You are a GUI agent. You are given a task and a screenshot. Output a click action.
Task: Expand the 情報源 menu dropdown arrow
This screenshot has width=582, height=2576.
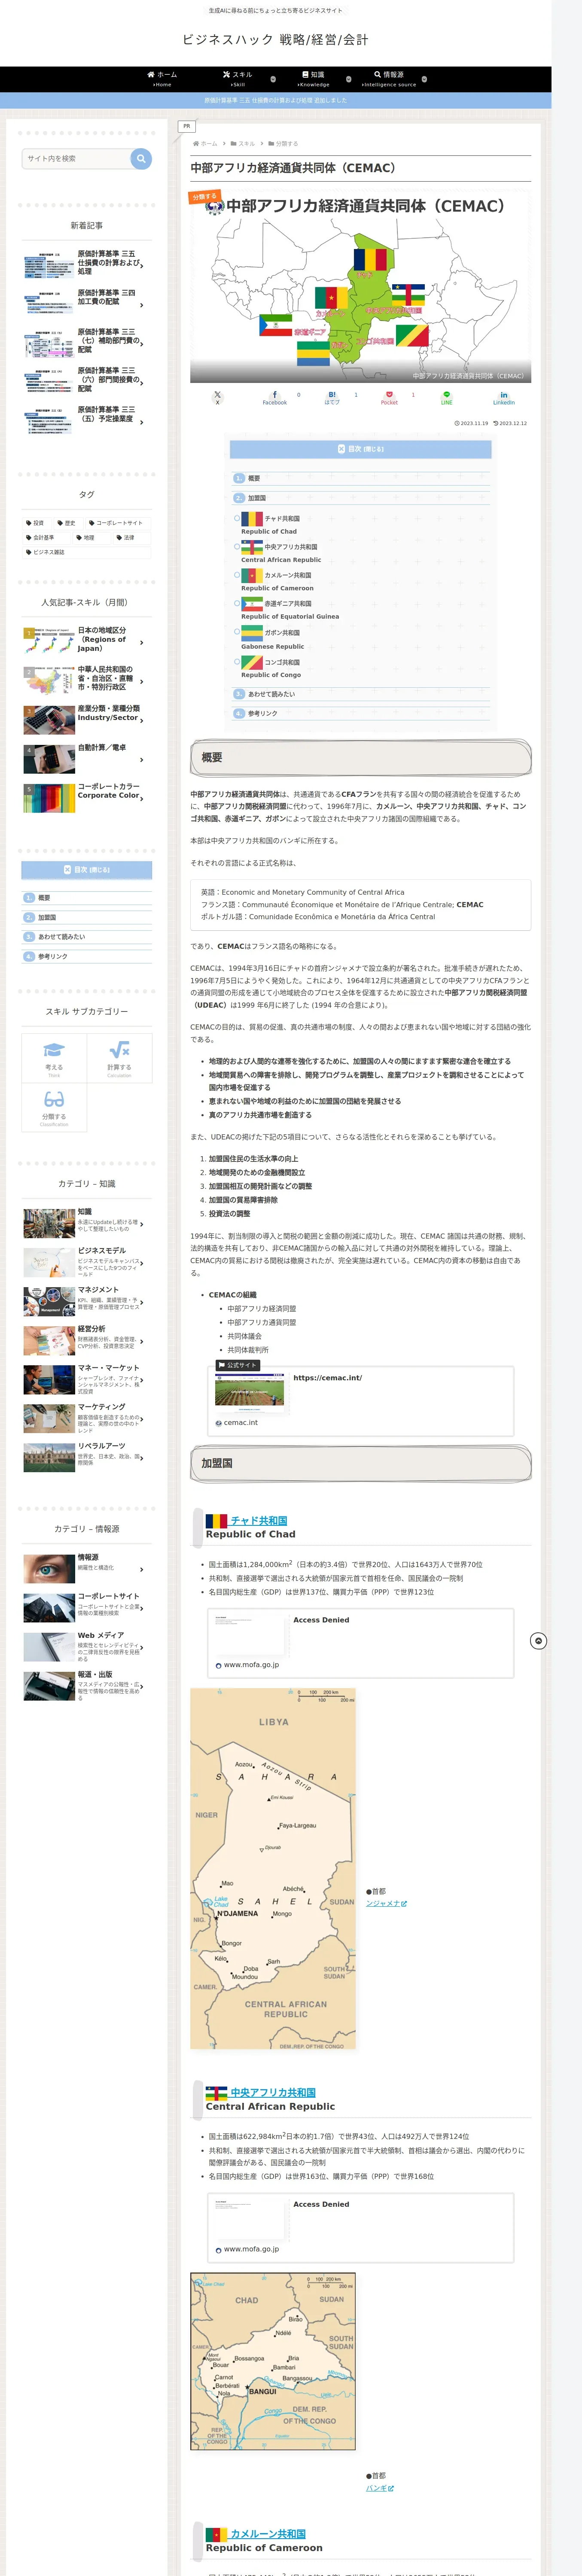pyautogui.click(x=424, y=79)
